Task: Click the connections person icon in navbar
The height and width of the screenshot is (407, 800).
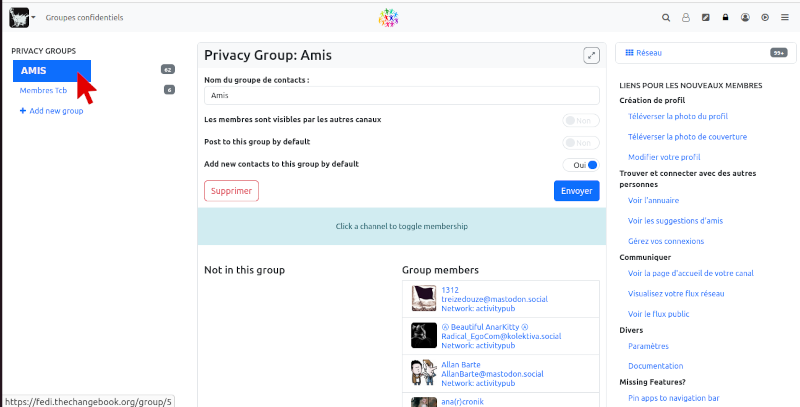Action: point(686,17)
